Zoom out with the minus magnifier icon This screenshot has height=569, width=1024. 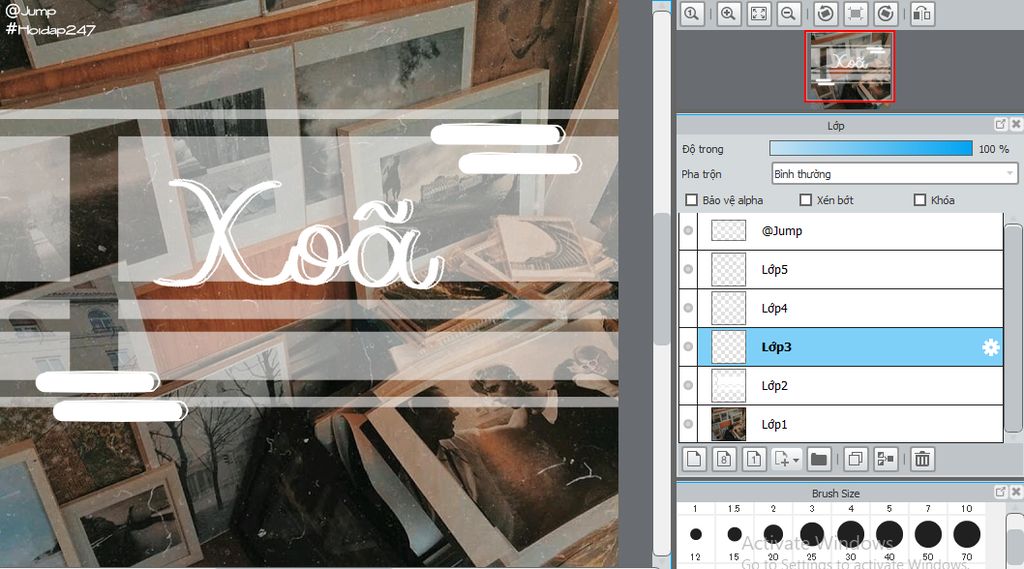click(x=789, y=14)
